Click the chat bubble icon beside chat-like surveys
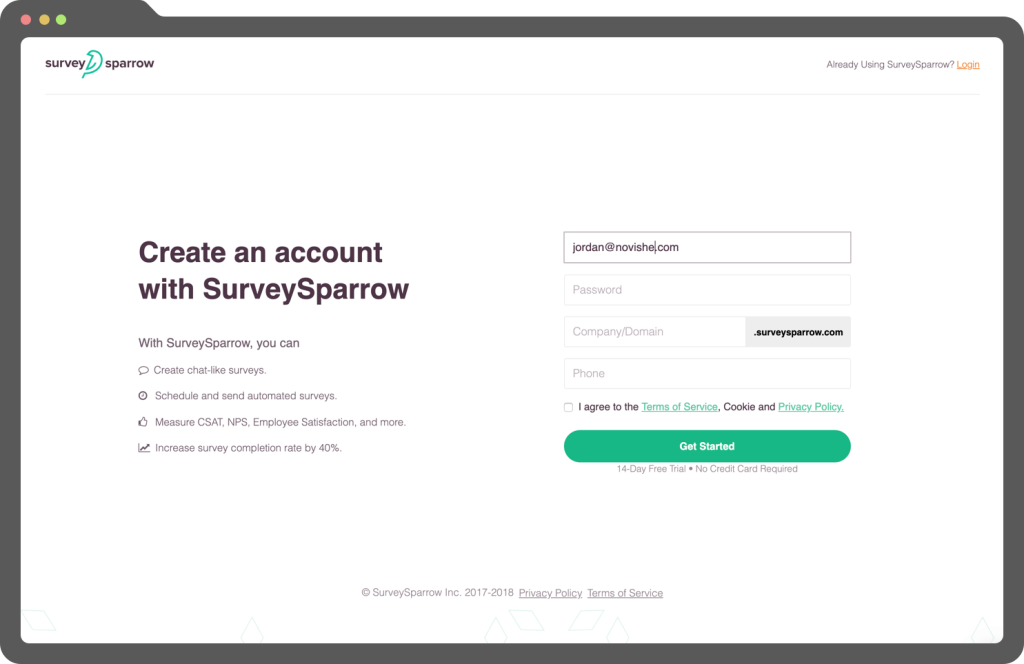The width and height of the screenshot is (1024, 664). tap(143, 370)
